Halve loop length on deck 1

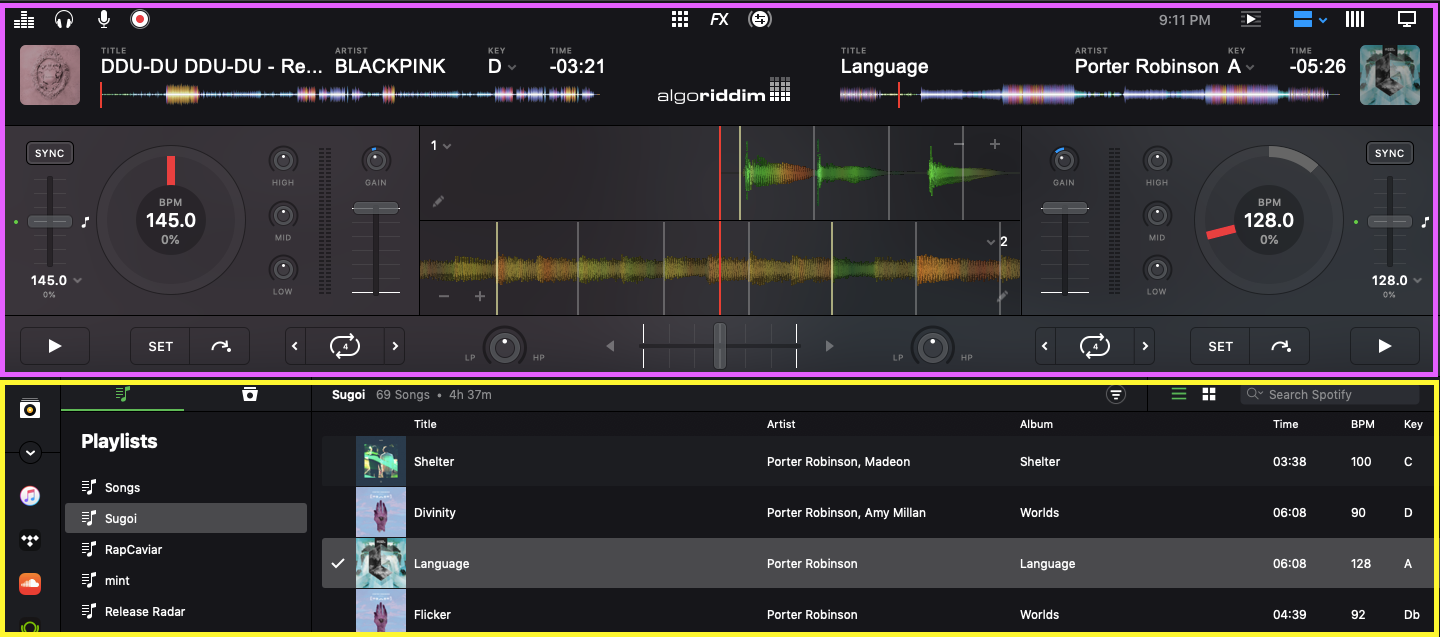(x=295, y=346)
